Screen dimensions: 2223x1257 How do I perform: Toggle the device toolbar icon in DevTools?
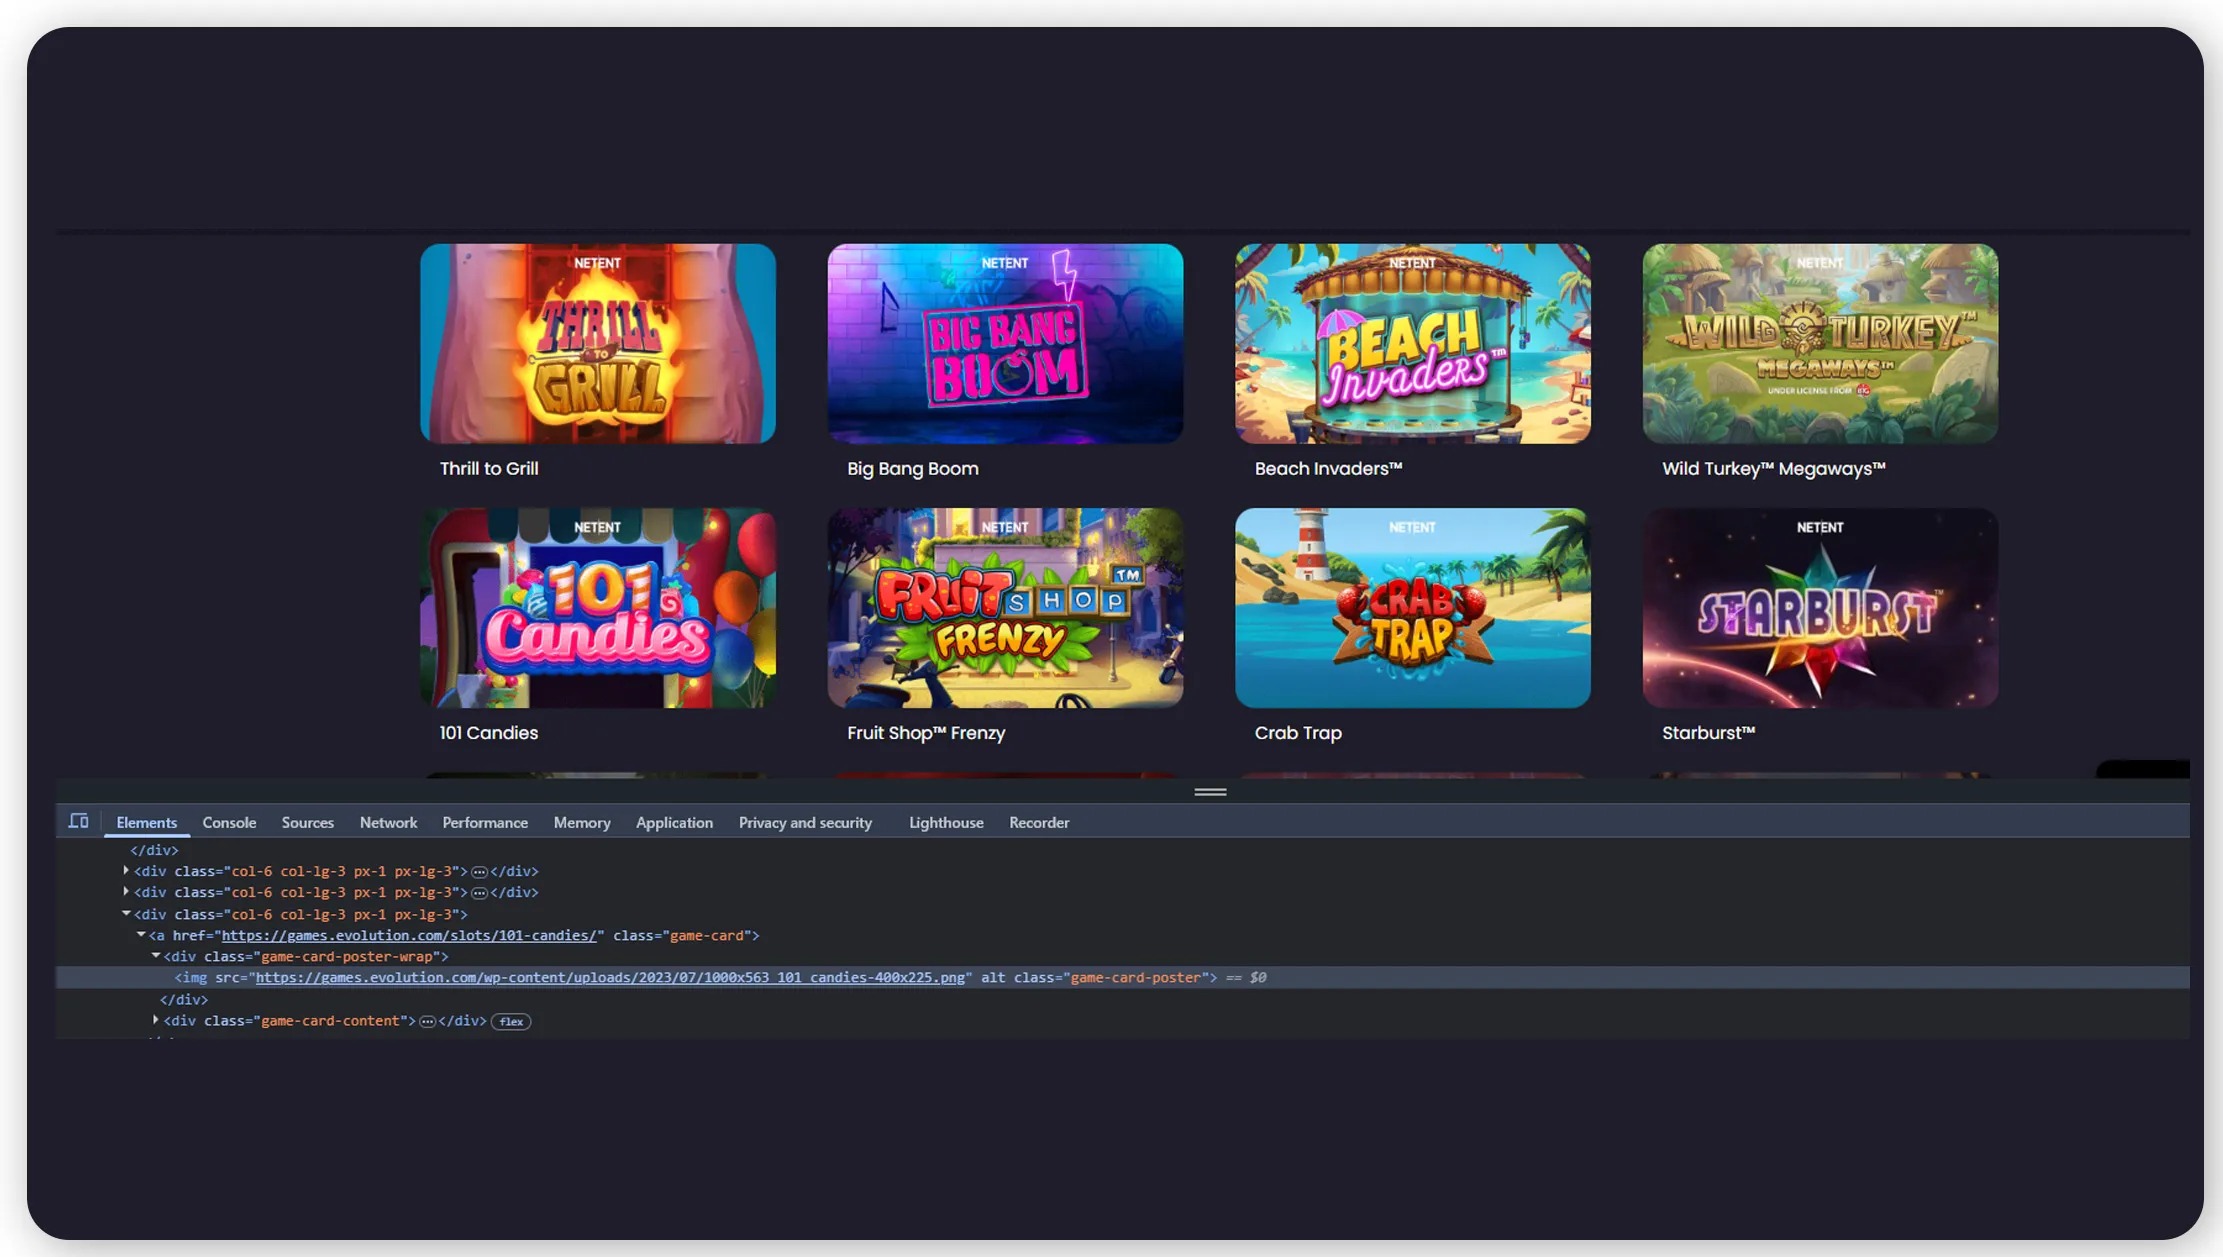pyautogui.click(x=78, y=821)
